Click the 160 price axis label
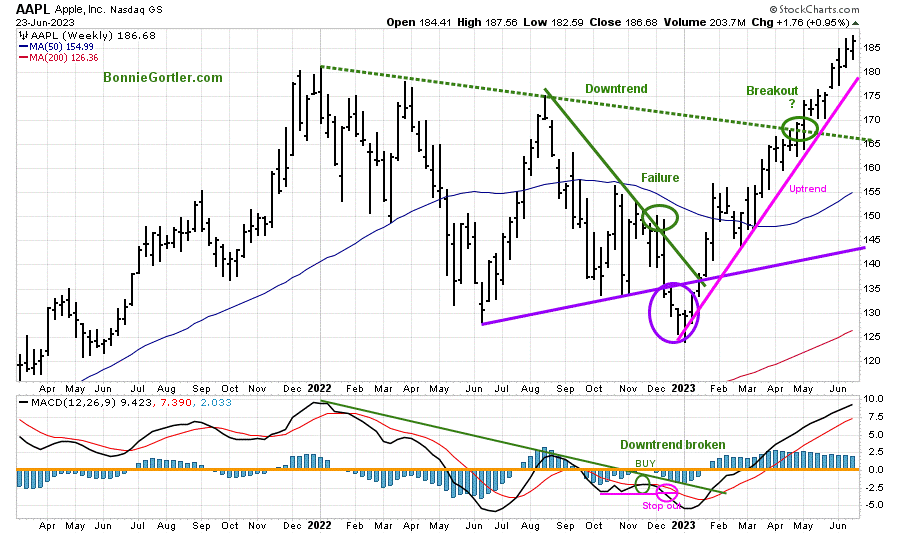This screenshot has height=534, width=900. click(x=872, y=168)
